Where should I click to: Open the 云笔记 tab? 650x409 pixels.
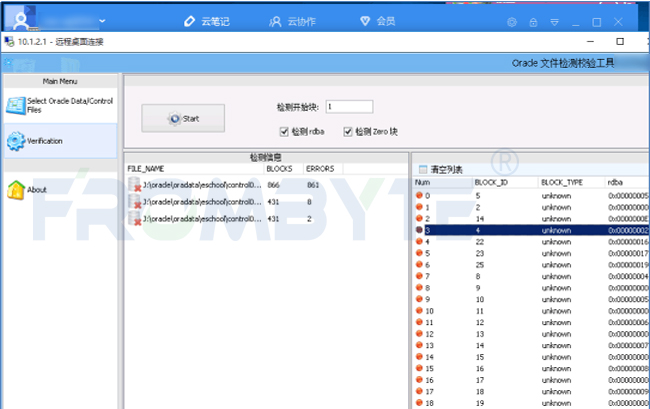click(207, 21)
